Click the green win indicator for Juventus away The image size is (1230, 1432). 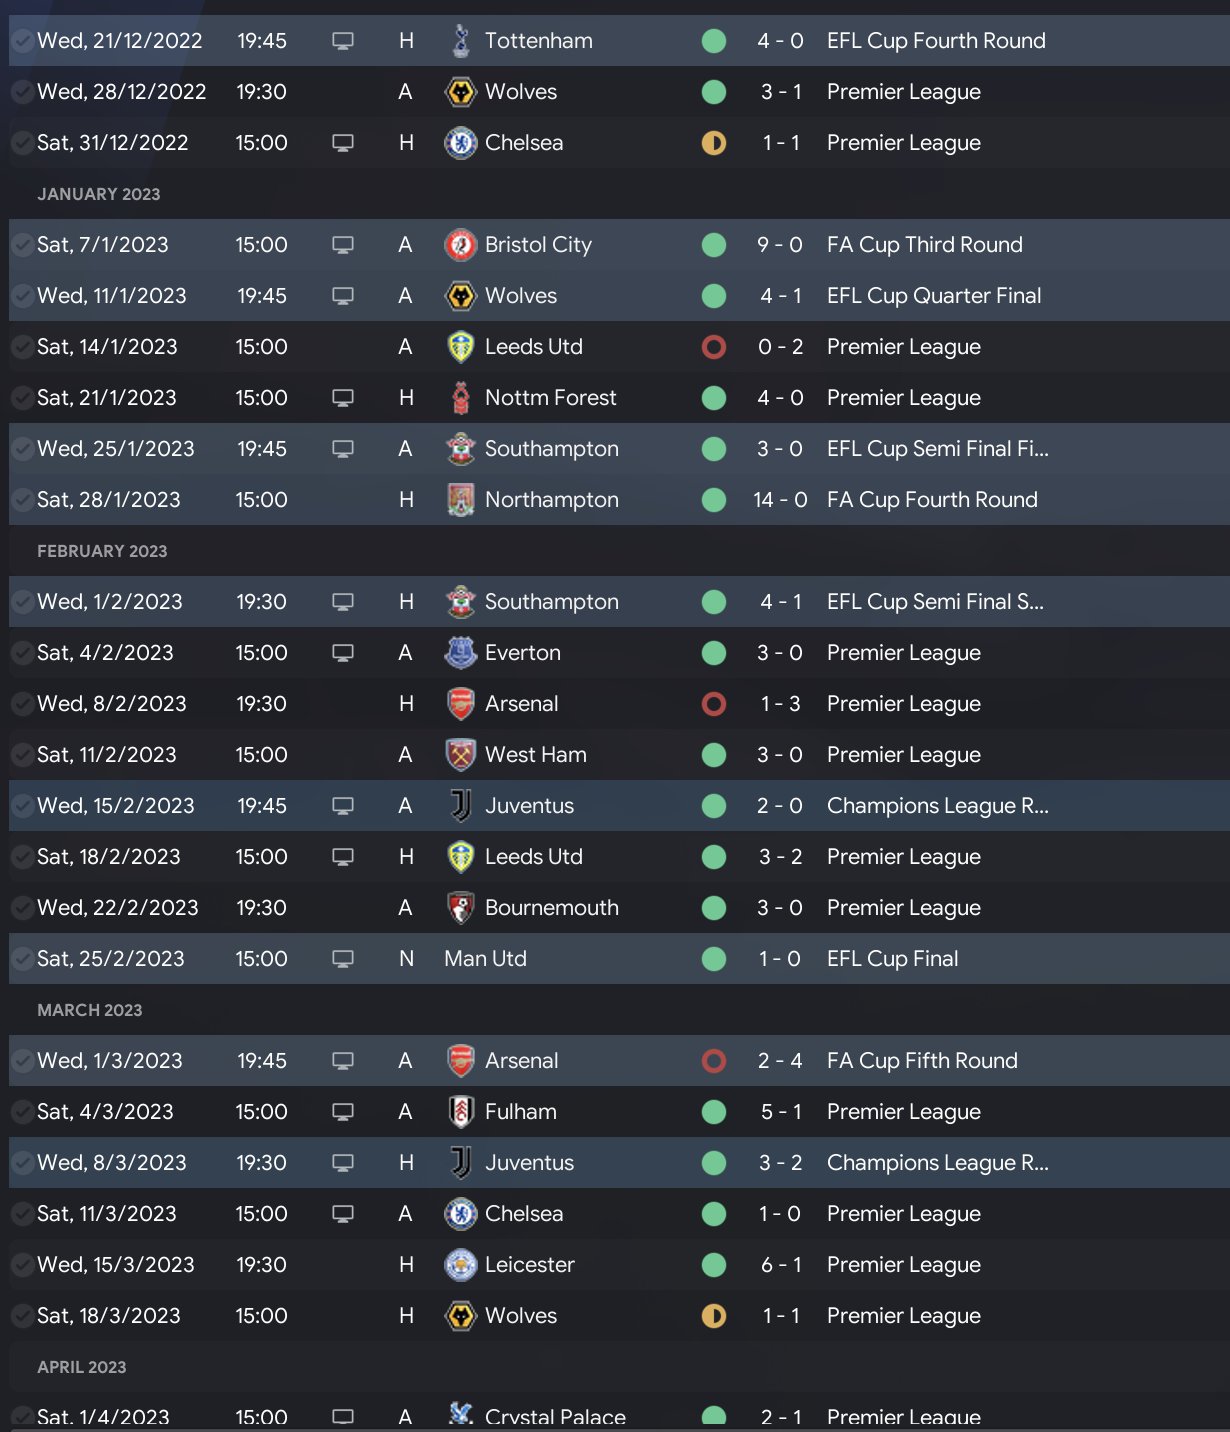pyautogui.click(x=714, y=806)
